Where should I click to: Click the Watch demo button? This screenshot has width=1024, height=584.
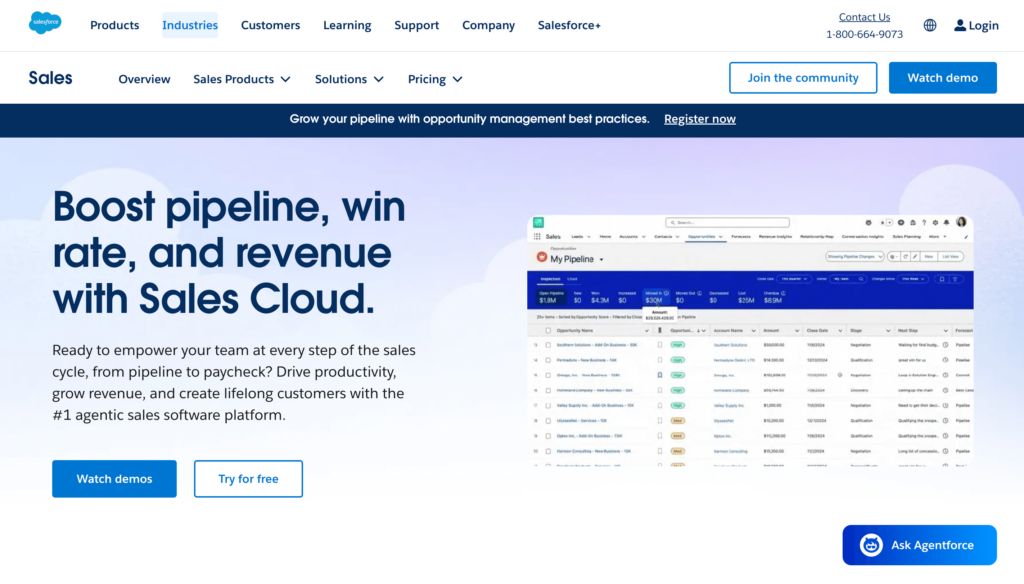tap(942, 78)
